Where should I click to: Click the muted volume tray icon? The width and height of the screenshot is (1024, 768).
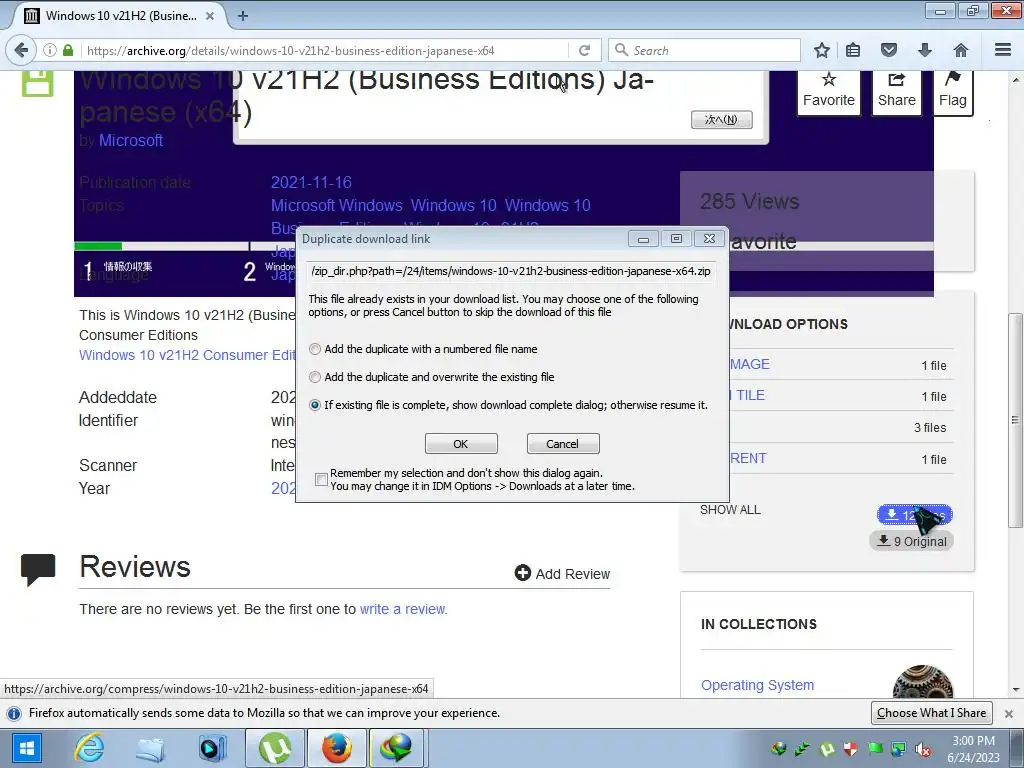923,750
